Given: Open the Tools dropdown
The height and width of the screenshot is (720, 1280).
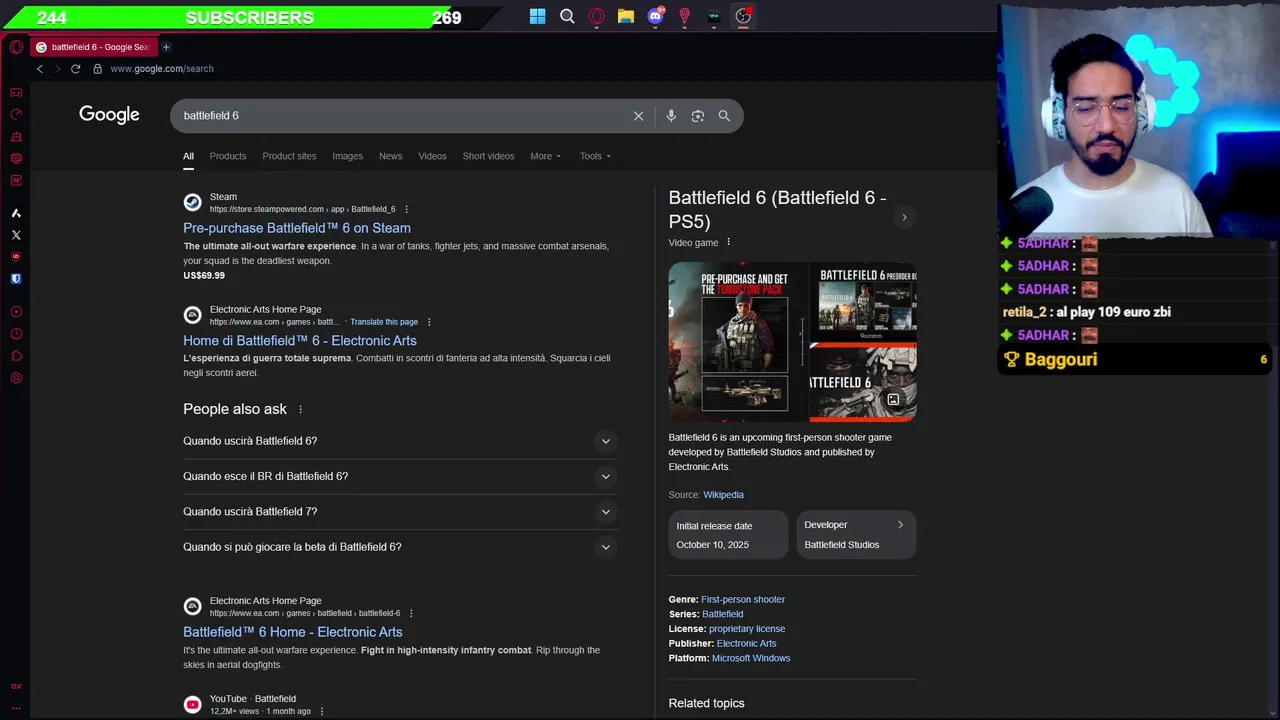Looking at the screenshot, I should tap(595, 156).
